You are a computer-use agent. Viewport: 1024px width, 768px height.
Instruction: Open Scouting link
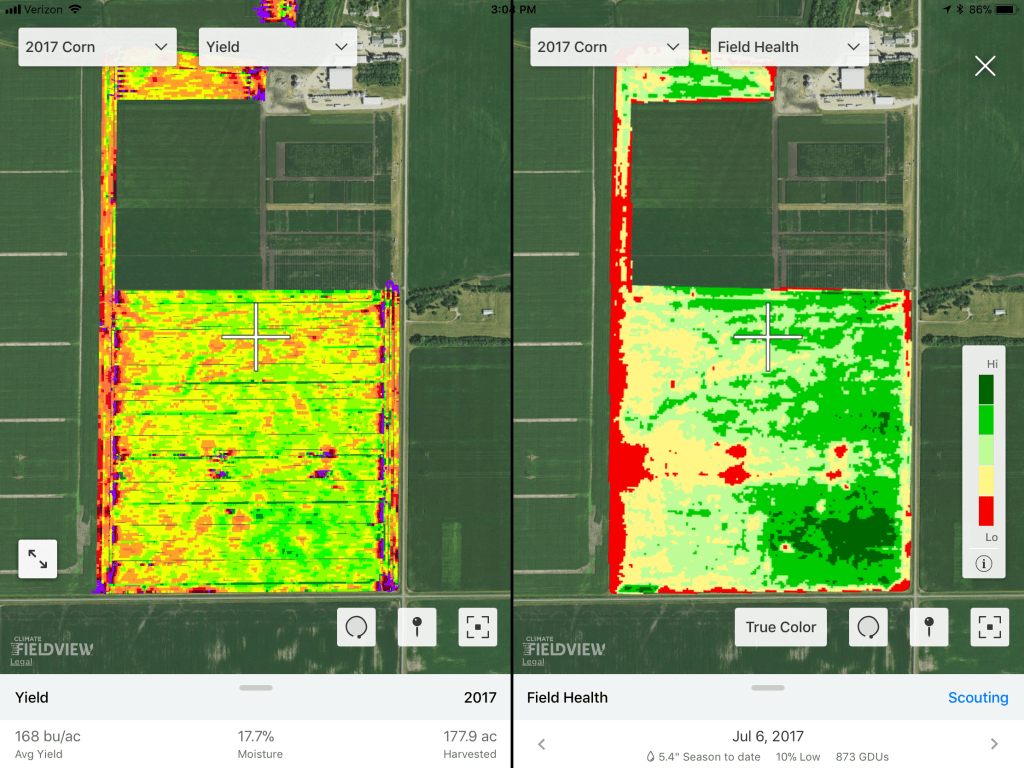tap(977, 698)
